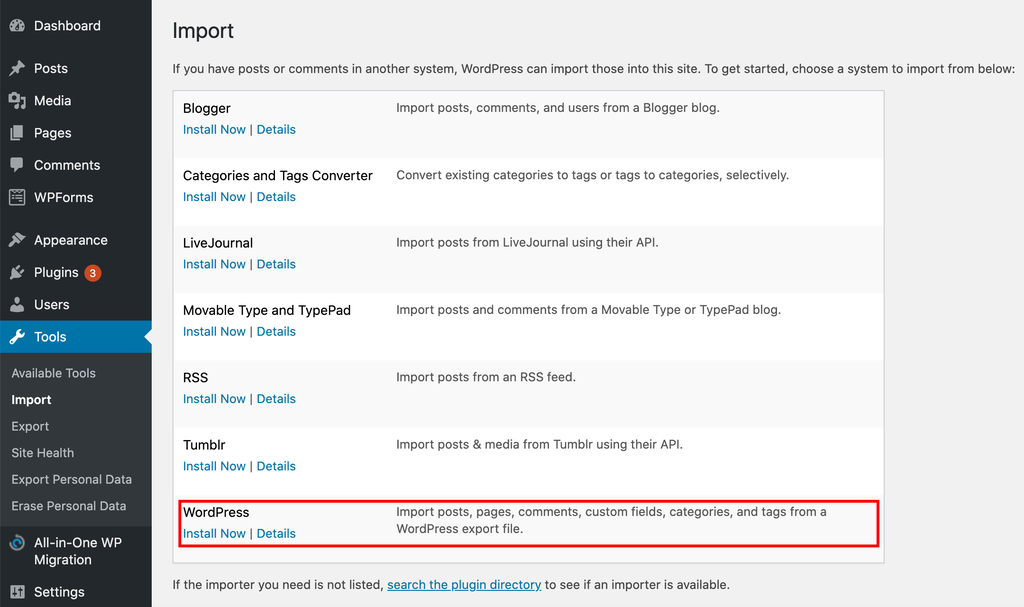This screenshot has height=607, width=1024.
Task: Open the Settings gear icon
Action: pyautogui.click(x=18, y=591)
